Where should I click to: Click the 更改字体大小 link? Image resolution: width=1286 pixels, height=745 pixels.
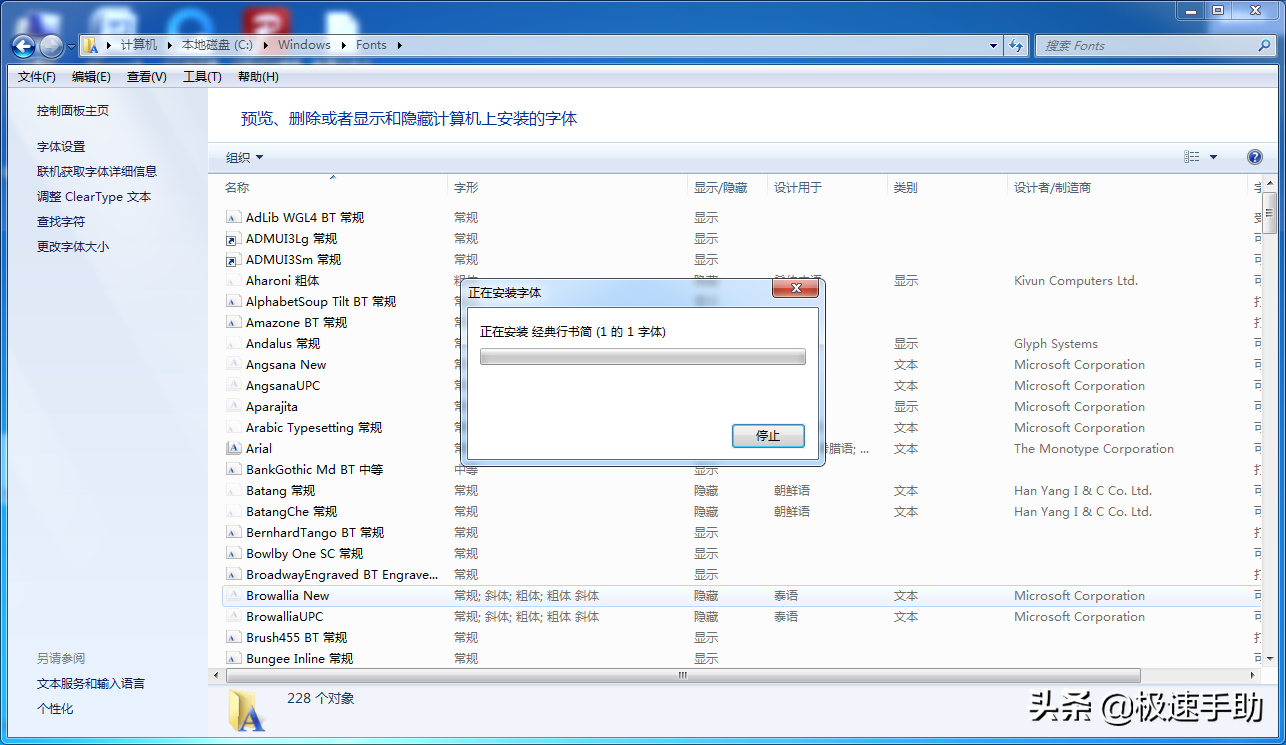[x=73, y=246]
